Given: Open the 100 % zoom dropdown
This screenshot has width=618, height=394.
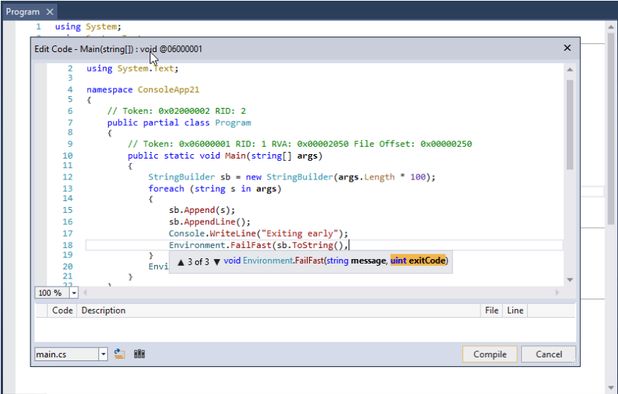Looking at the screenshot, I should pos(74,293).
